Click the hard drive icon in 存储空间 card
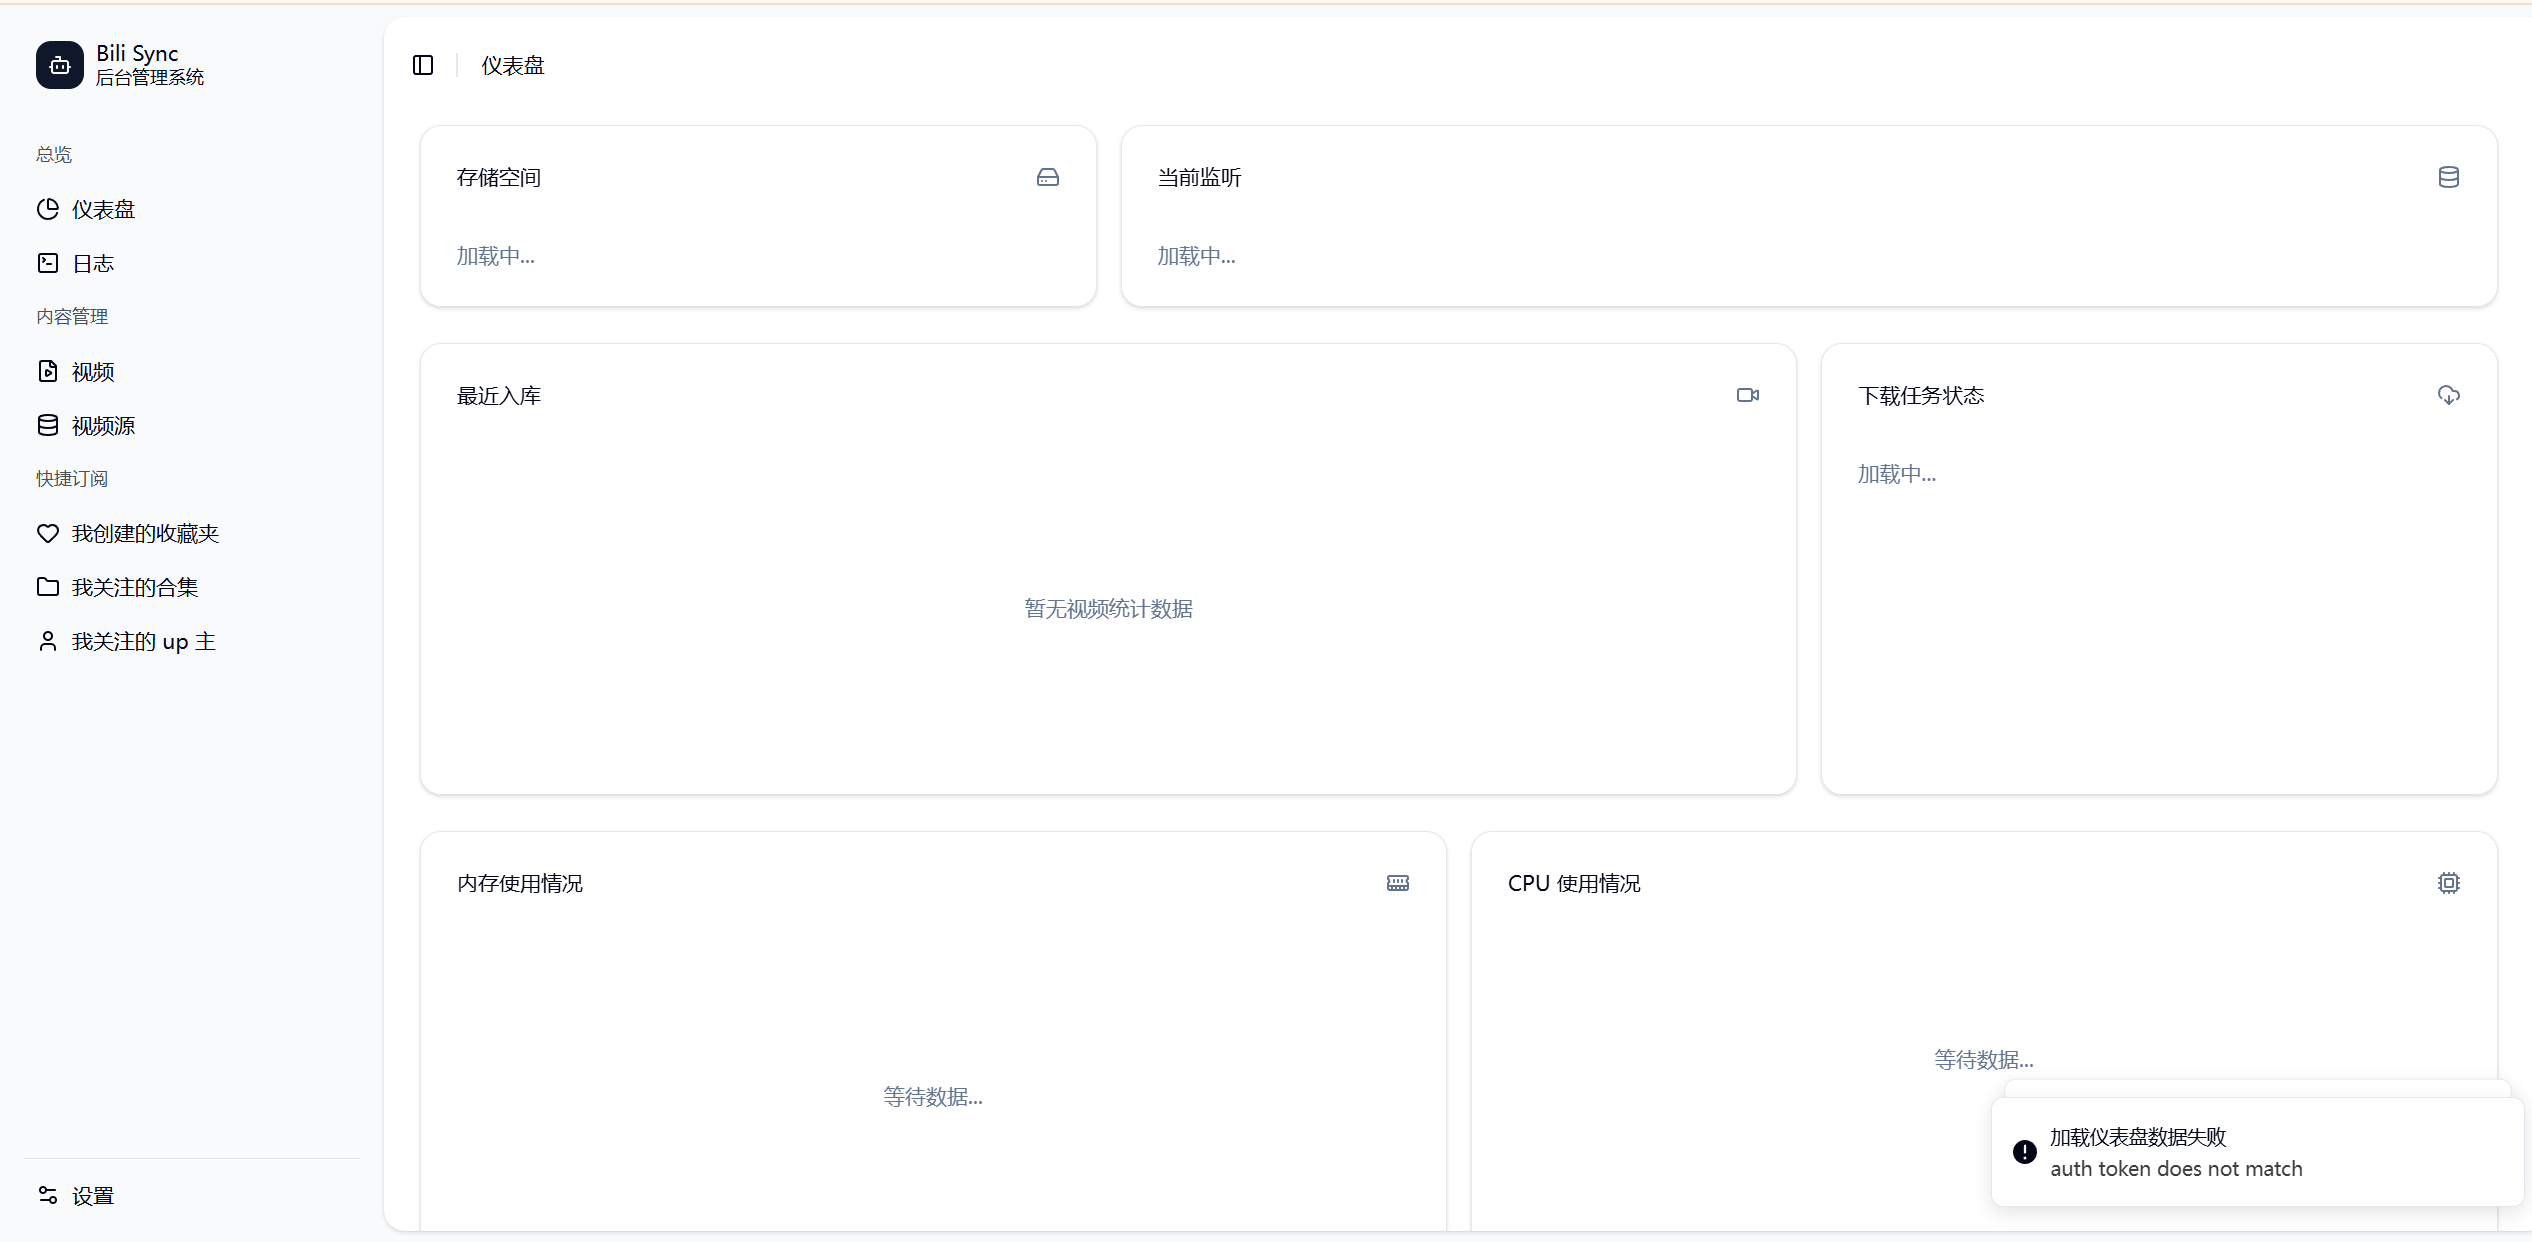The width and height of the screenshot is (2532, 1242). pos(1047,177)
